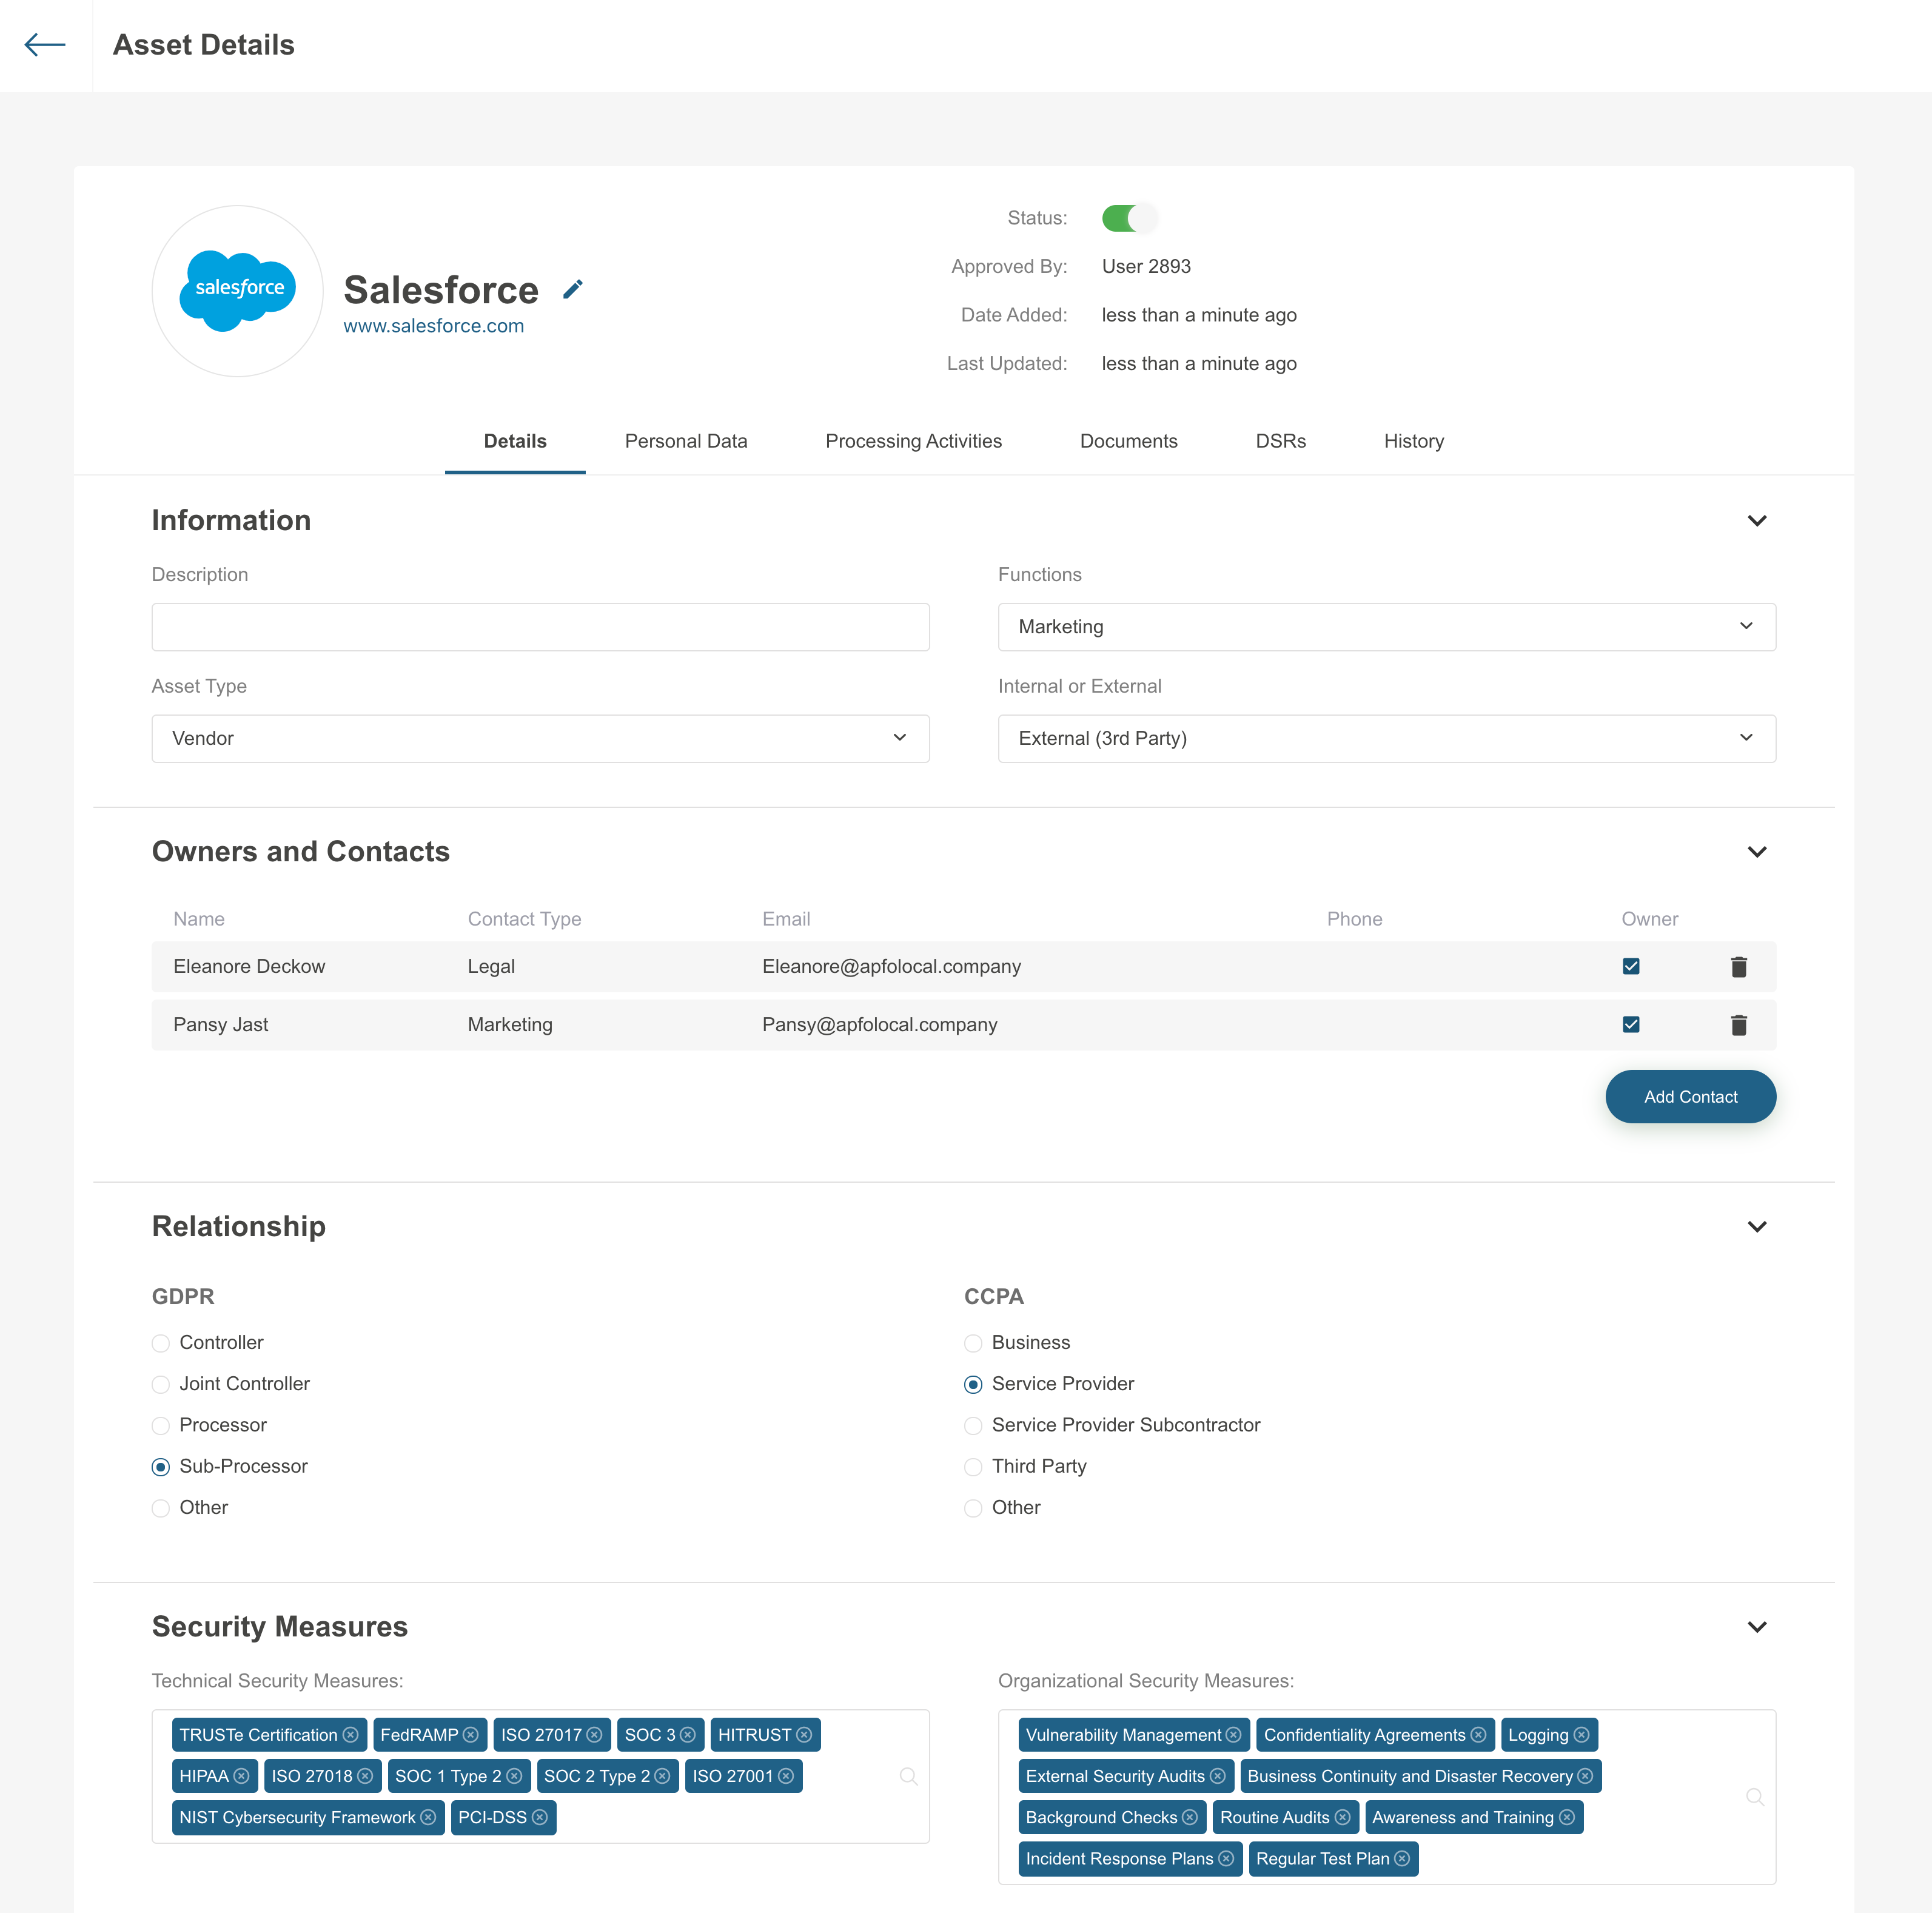Remove the HITRUST security tag
The height and width of the screenshot is (1913, 1932).
pos(804,1735)
